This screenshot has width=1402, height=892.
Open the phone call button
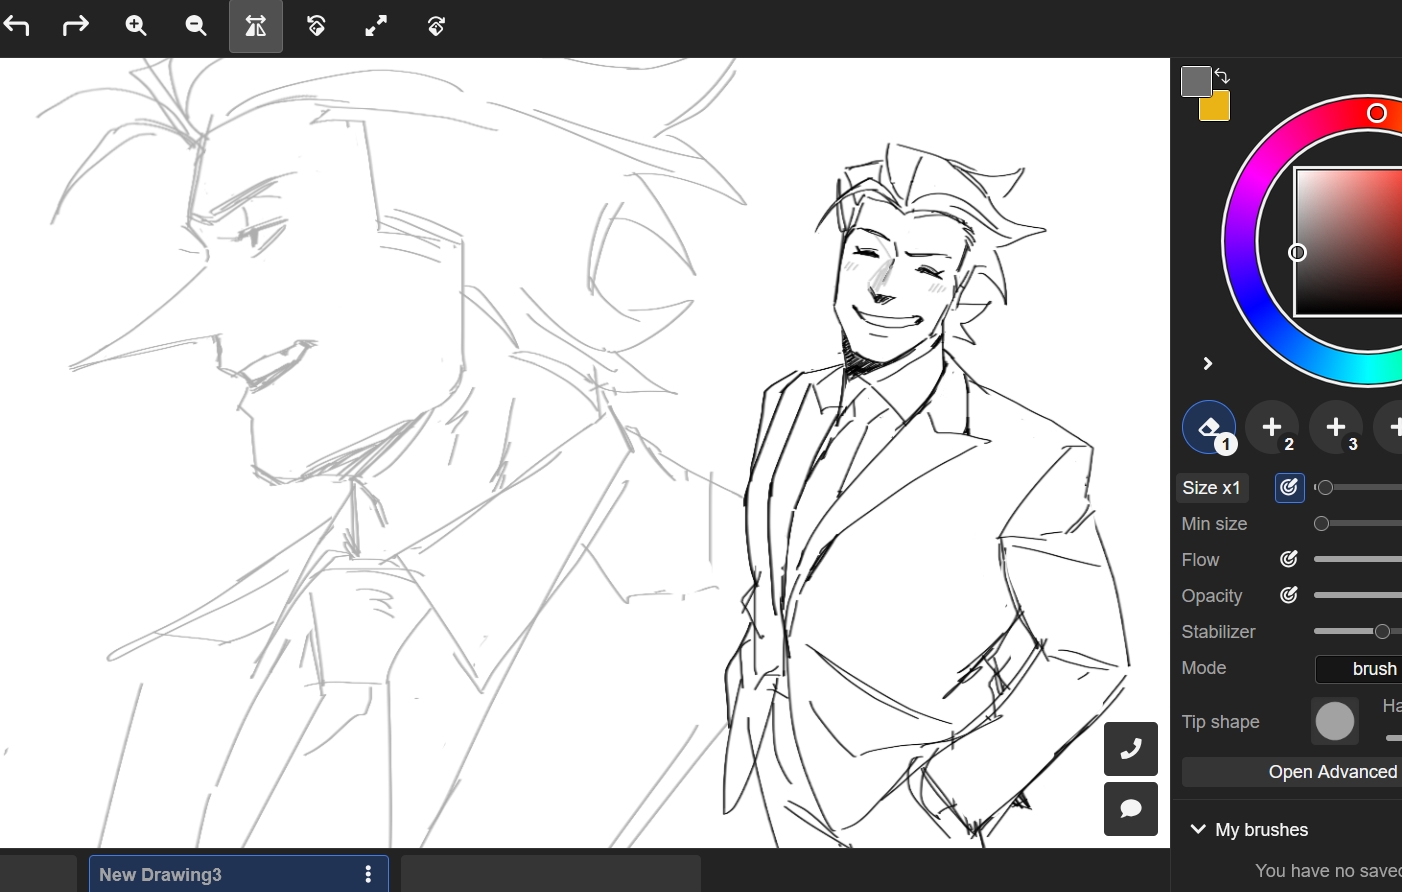pos(1130,749)
